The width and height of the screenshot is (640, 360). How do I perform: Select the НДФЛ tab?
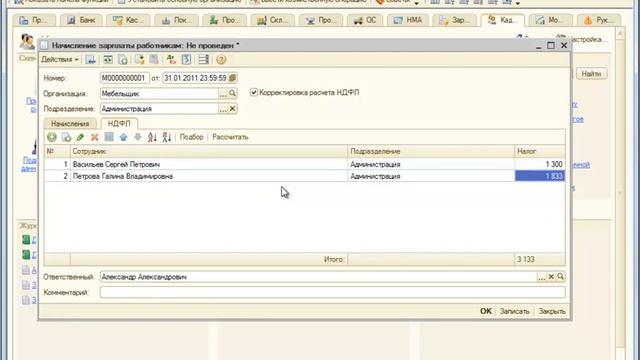pos(119,123)
